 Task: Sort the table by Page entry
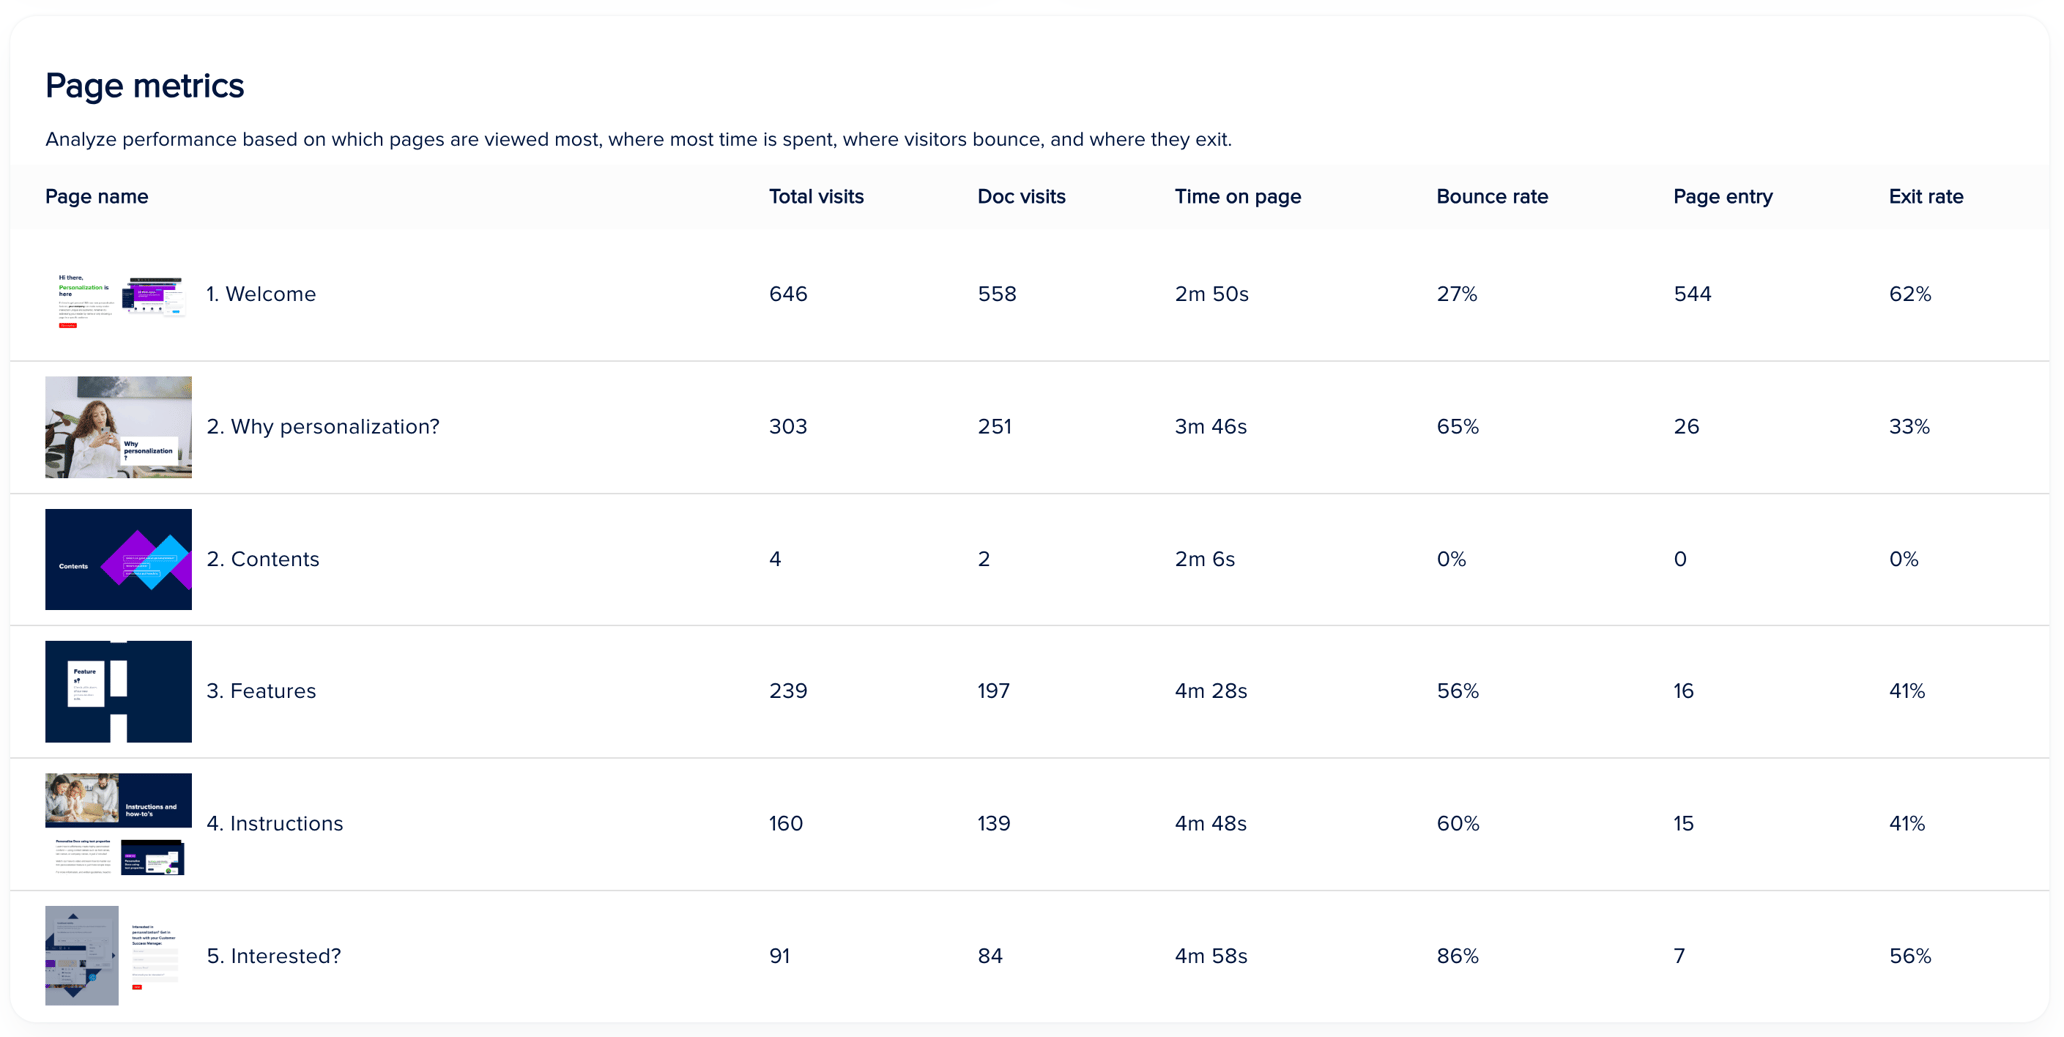coord(1723,196)
